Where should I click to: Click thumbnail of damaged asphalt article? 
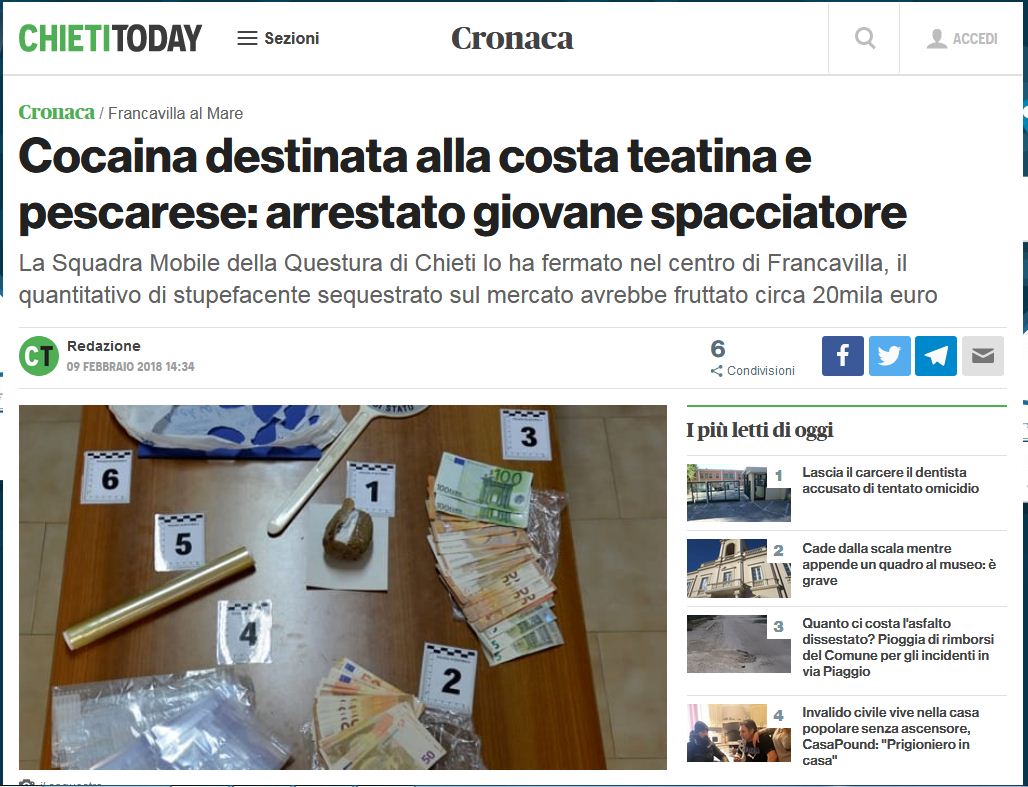click(x=739, y=644)
